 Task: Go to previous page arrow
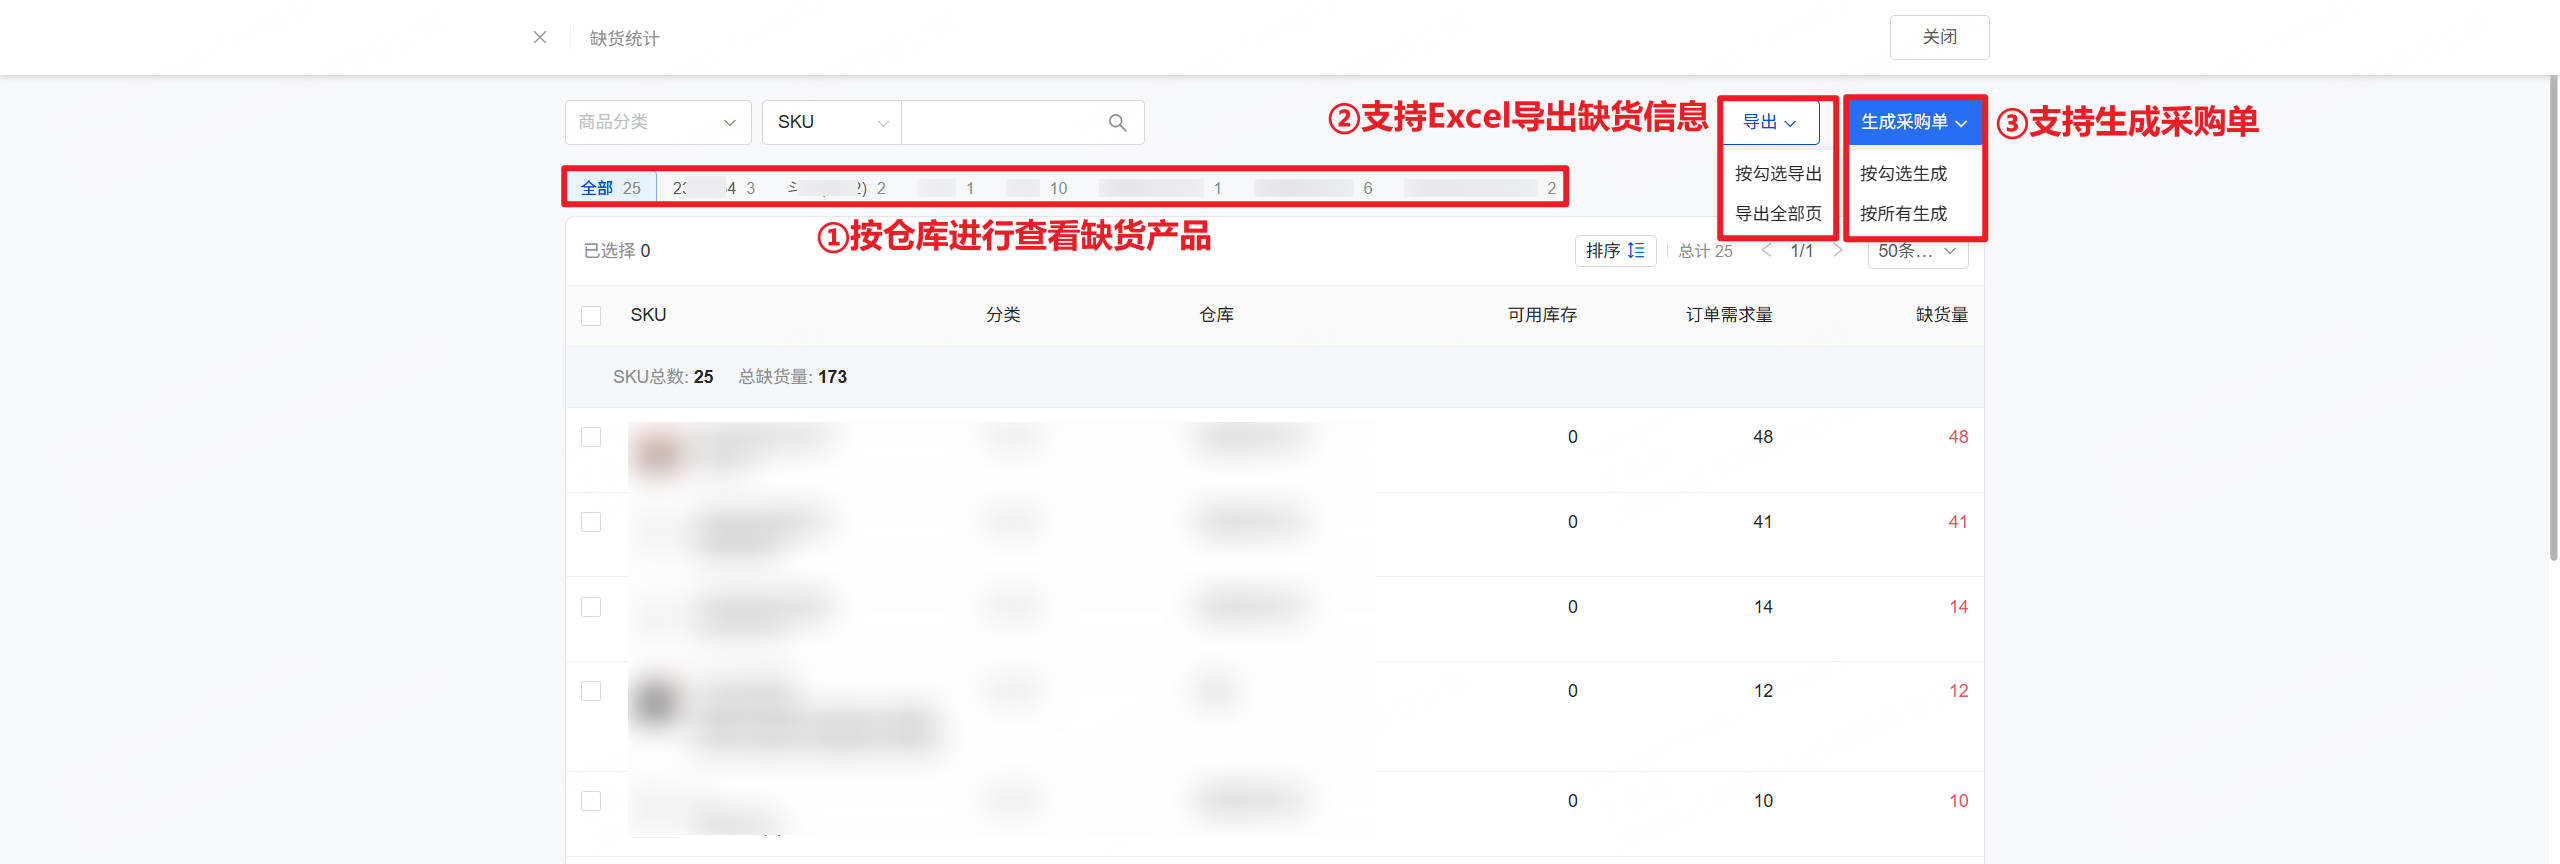pyautogui.click(x=1767, y=251)
